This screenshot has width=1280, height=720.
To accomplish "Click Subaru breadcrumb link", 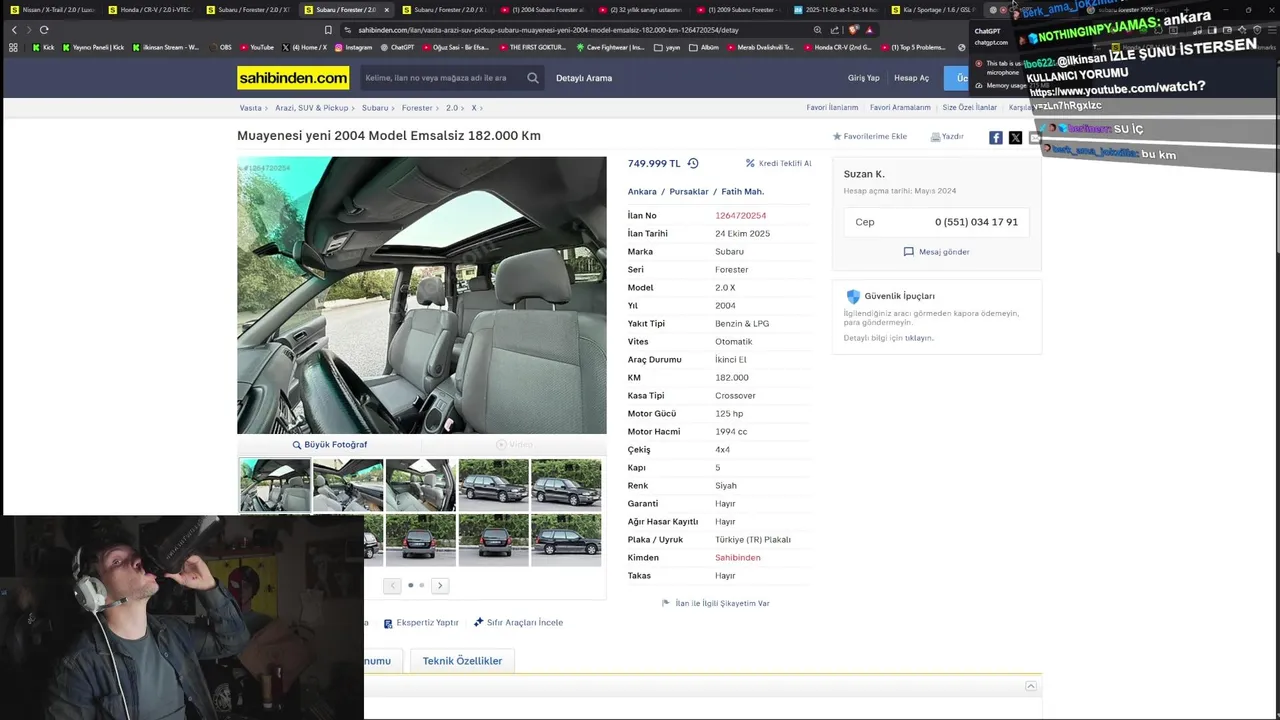I will click(375, 108).
